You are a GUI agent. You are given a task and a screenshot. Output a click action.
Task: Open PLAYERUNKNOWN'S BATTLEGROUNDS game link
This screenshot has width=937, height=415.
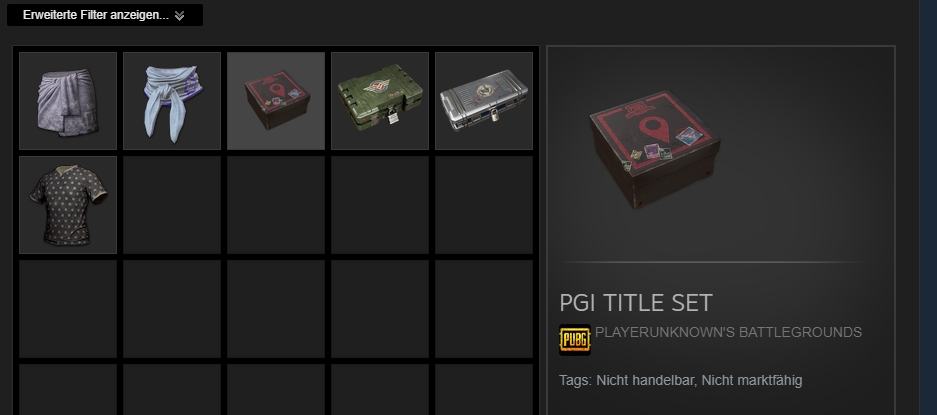(728, 332)
